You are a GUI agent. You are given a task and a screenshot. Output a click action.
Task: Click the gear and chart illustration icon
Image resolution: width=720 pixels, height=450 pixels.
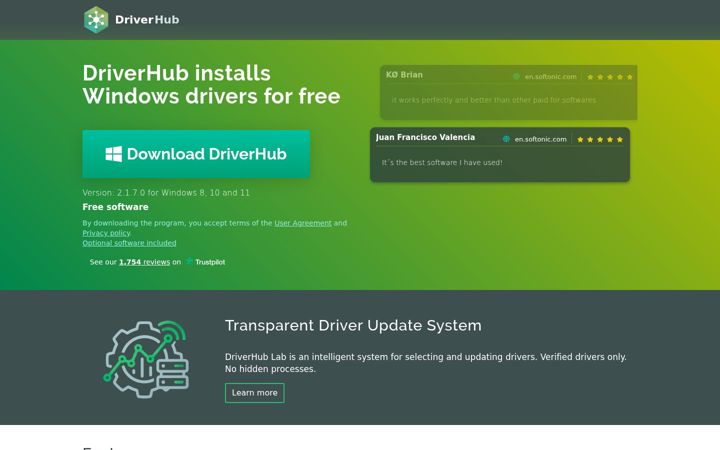[146, 359]
